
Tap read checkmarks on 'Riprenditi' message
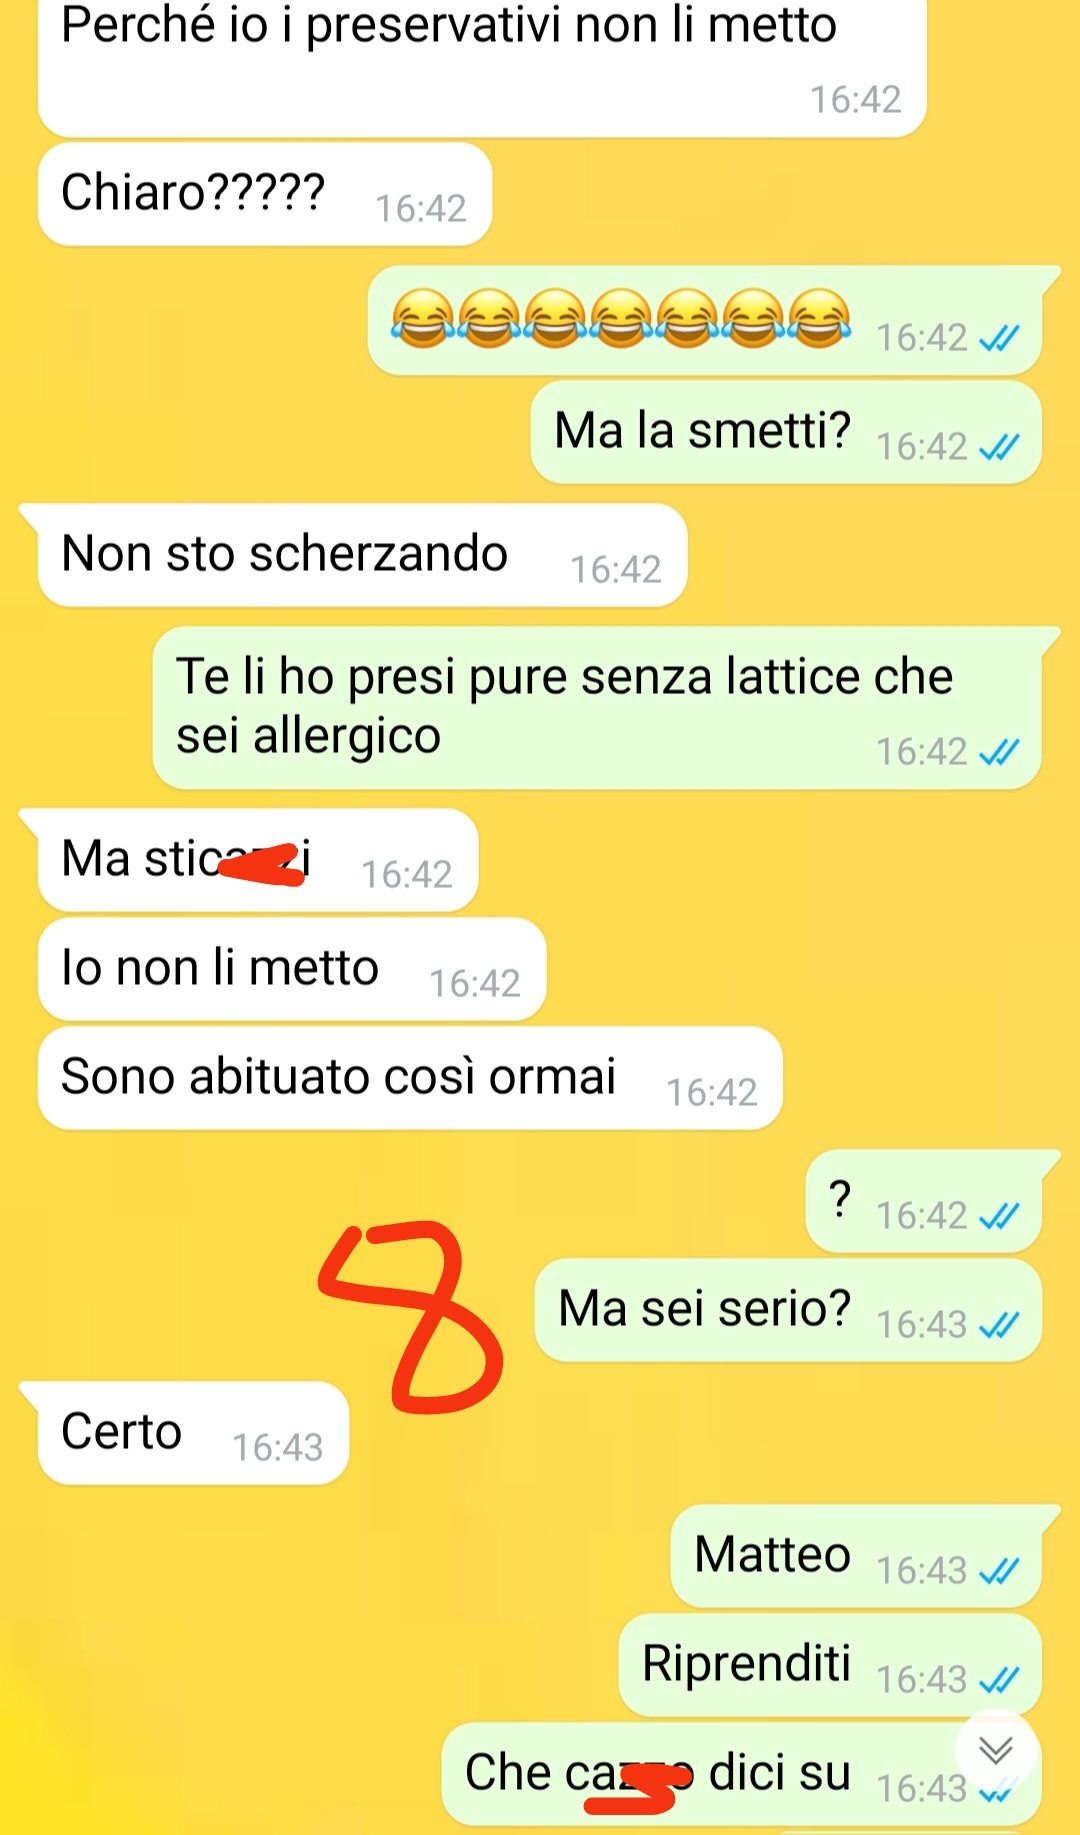tap(998, 1680)
